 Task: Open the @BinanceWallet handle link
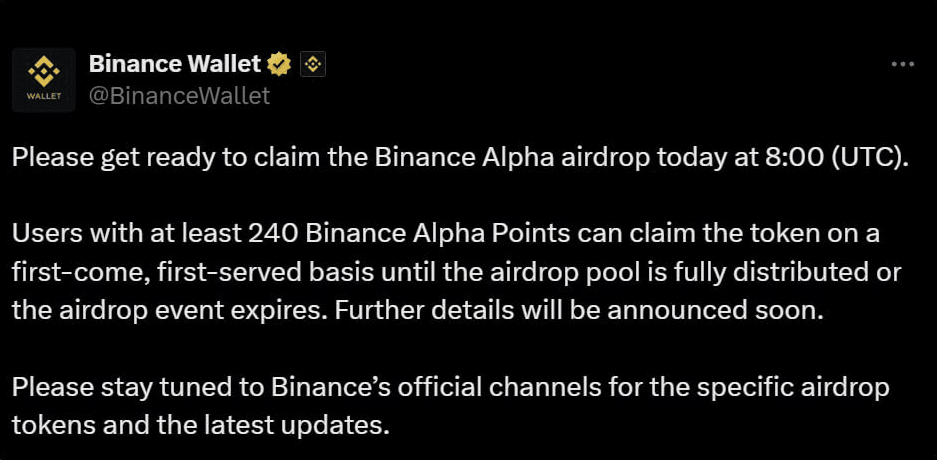click(179, 96)
